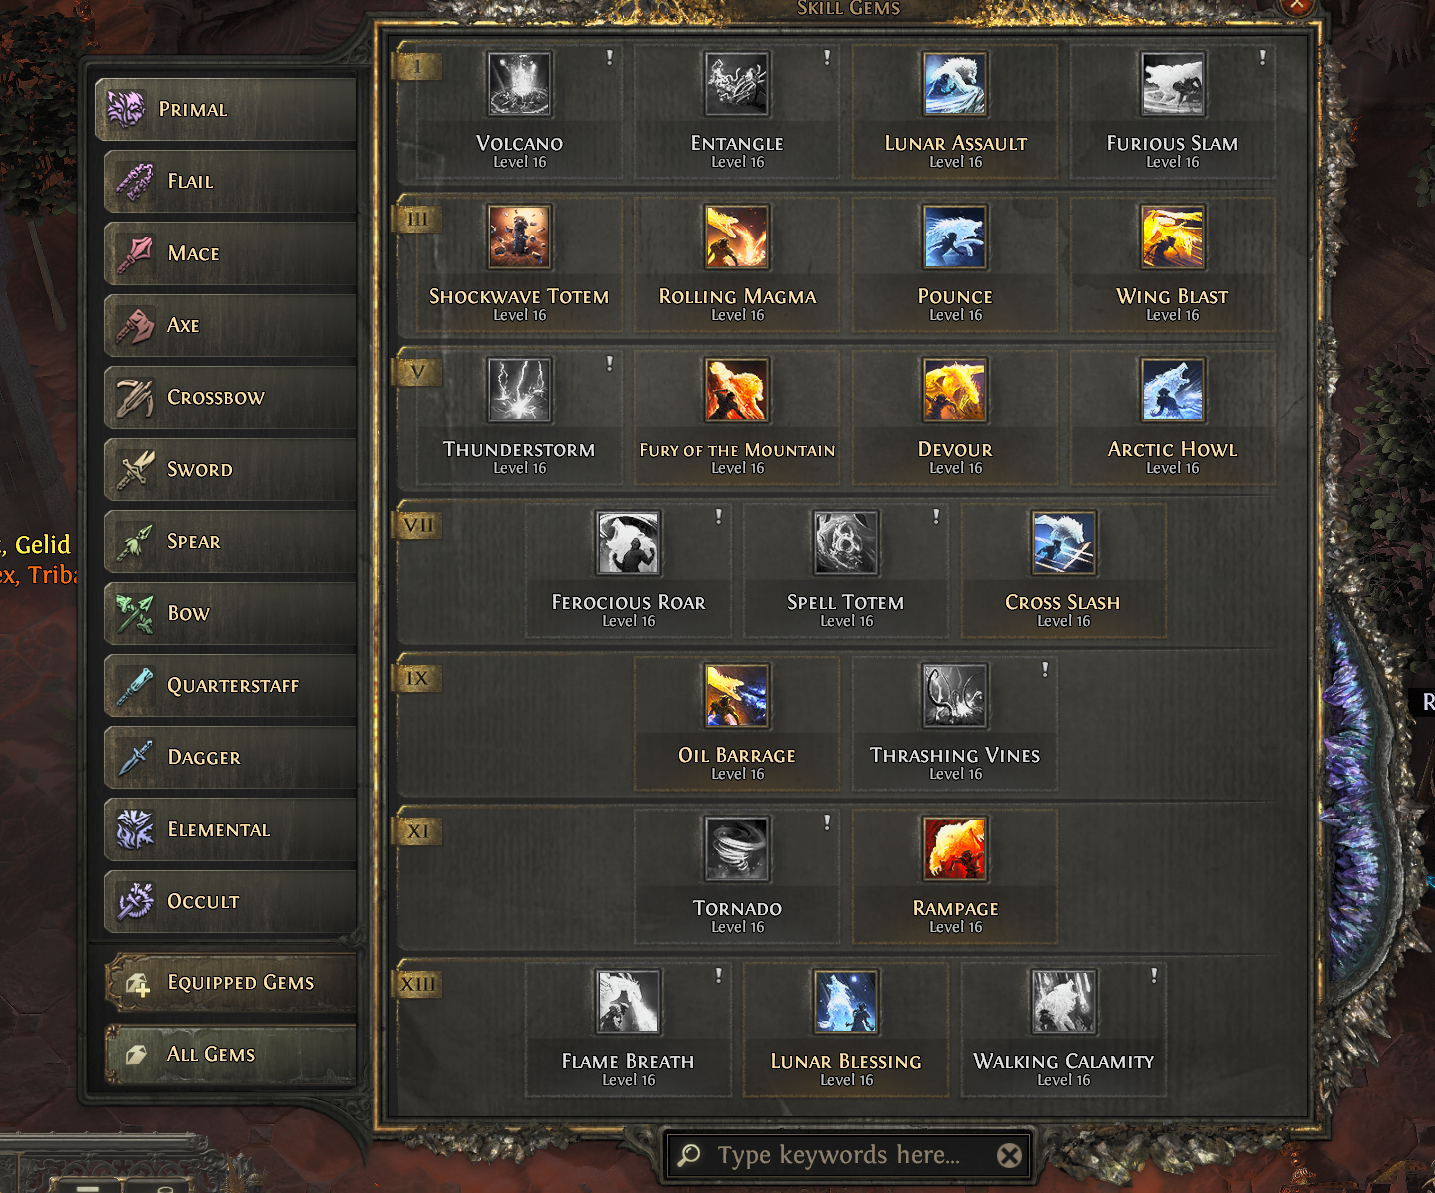Clear the keyword search with X button
The height and width of the screenshot is (1193, 1435).
click(x=1010, y=1156)
